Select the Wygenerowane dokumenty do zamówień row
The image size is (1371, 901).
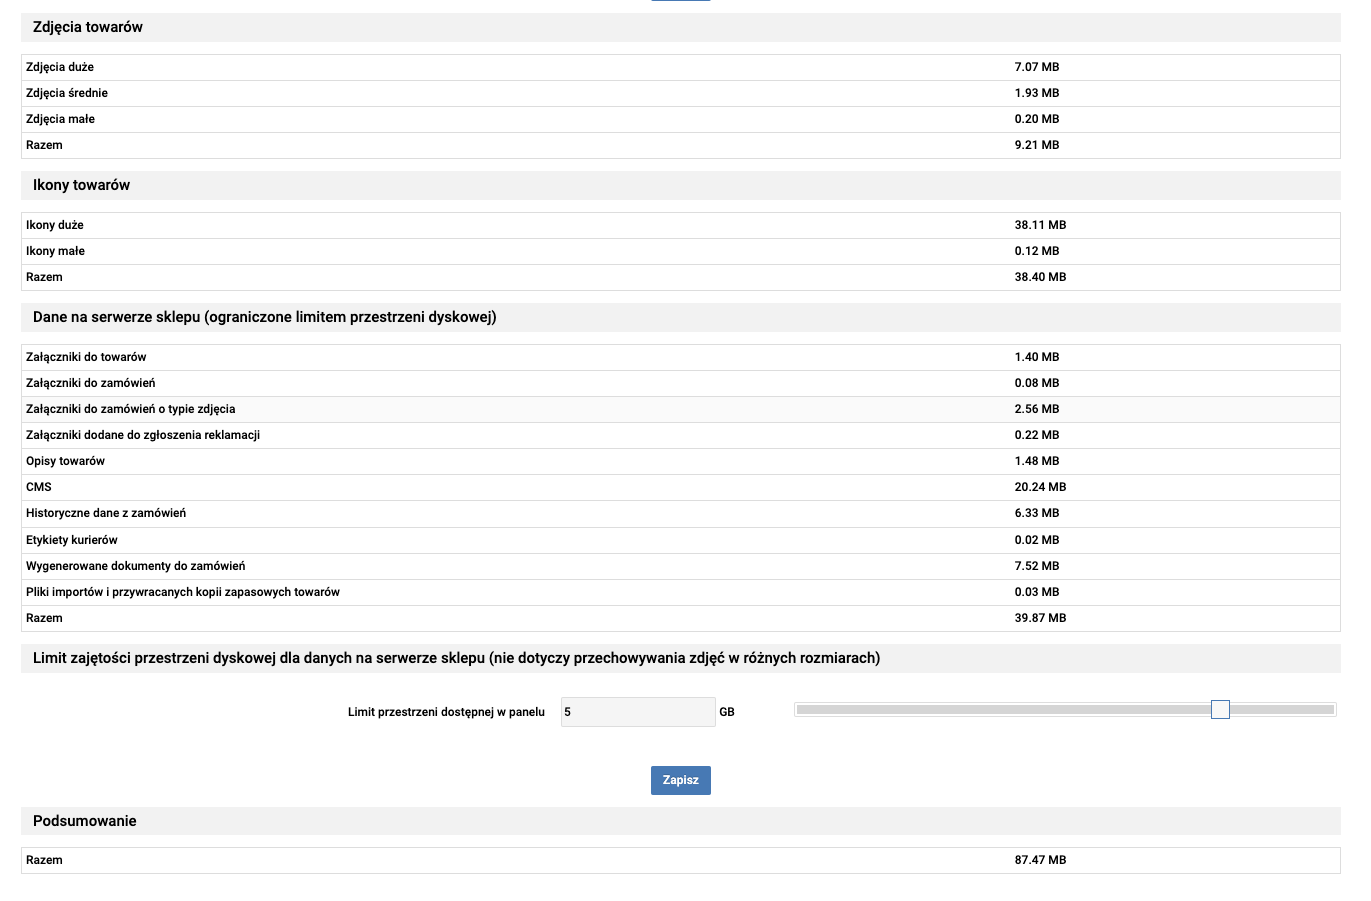680,566
